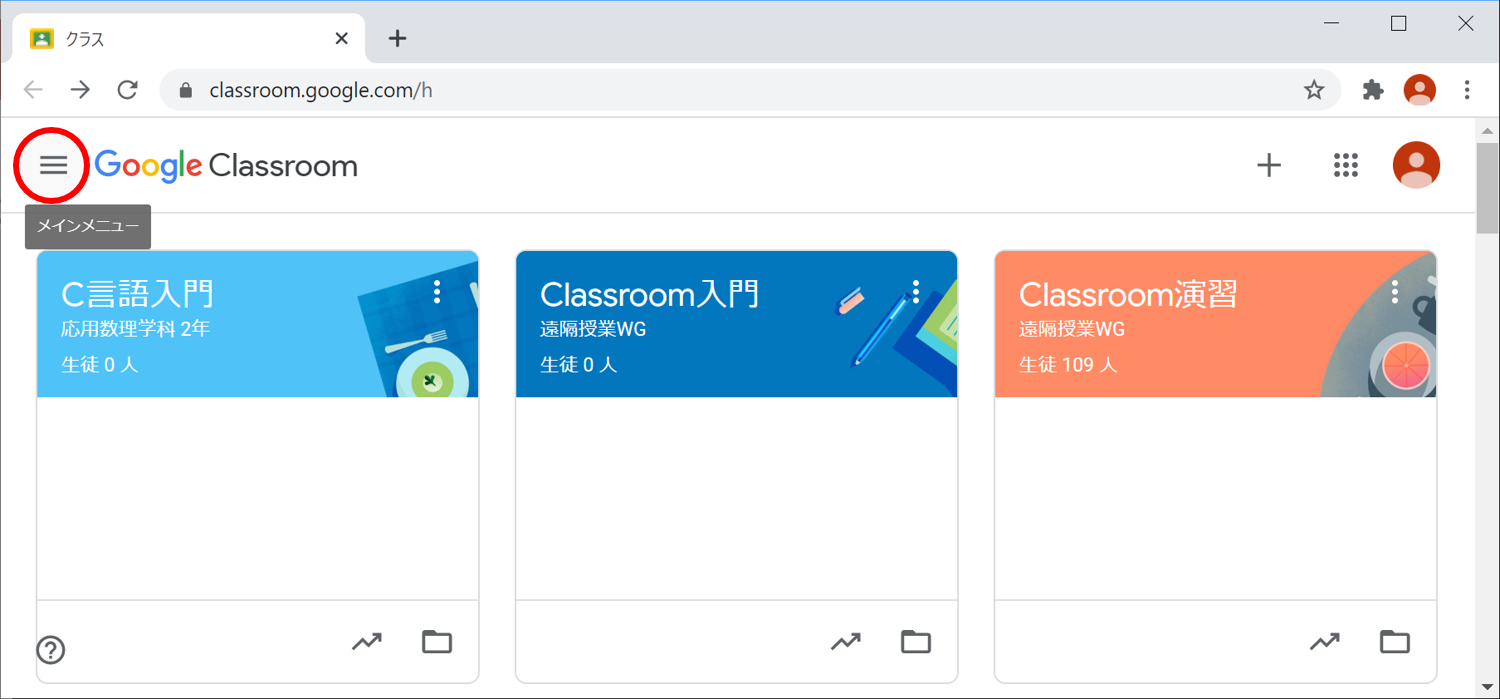Click 応用数理学科 2年 subtitle on C言語入門 card
Viewport: 1500px width, 699px height.
point(136,329)
